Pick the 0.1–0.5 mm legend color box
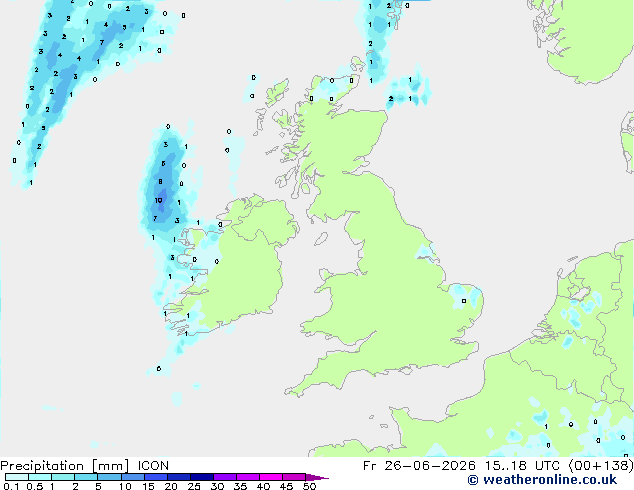 [17, 477]
